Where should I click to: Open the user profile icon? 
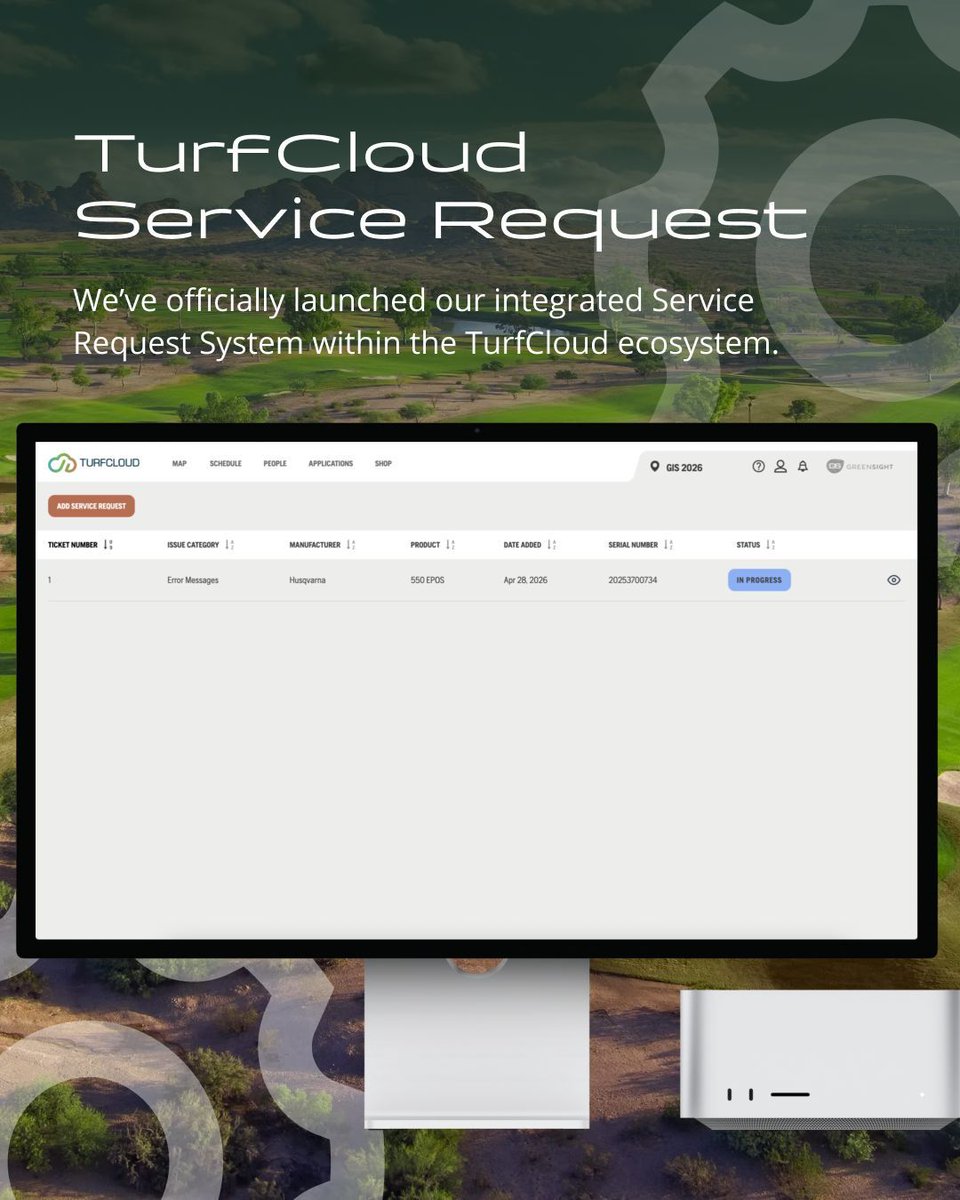pos(781,467)
